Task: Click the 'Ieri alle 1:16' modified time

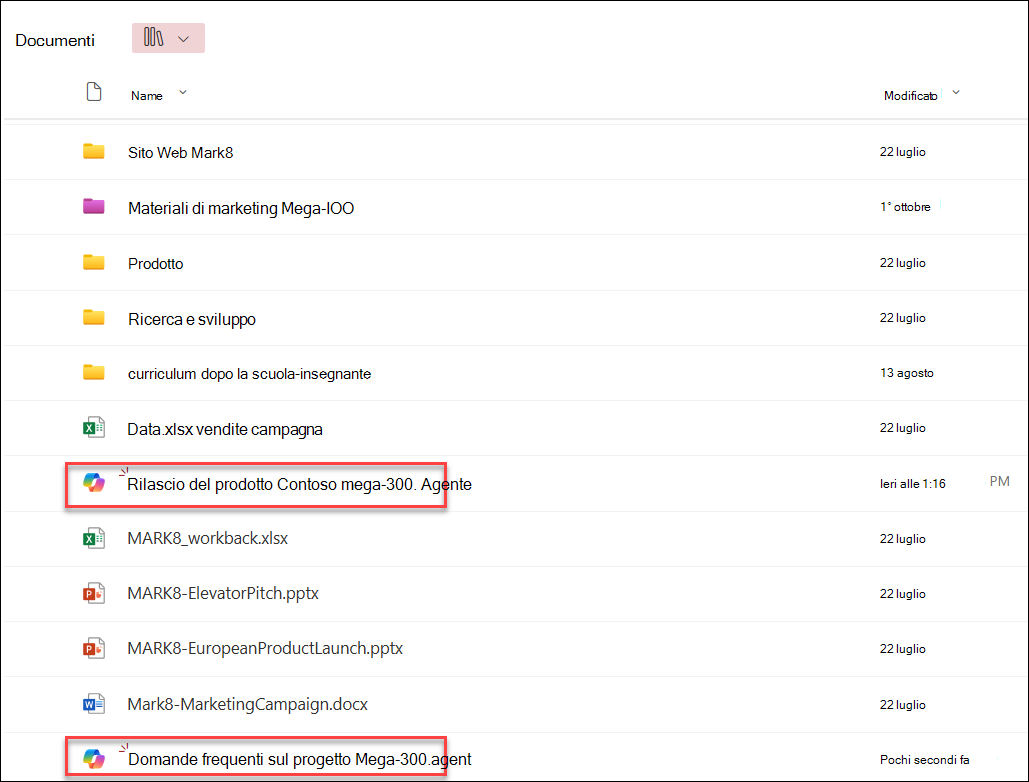Action: point(912,484)
